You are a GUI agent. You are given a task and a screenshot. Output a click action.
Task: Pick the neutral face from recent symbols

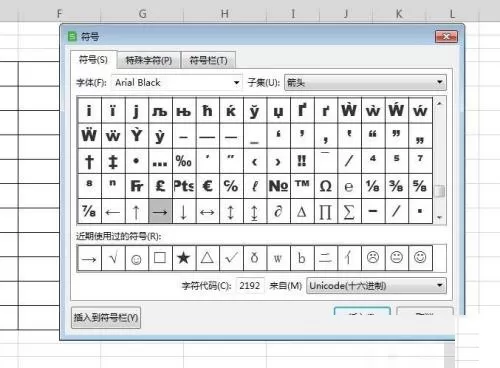[397, 258]
